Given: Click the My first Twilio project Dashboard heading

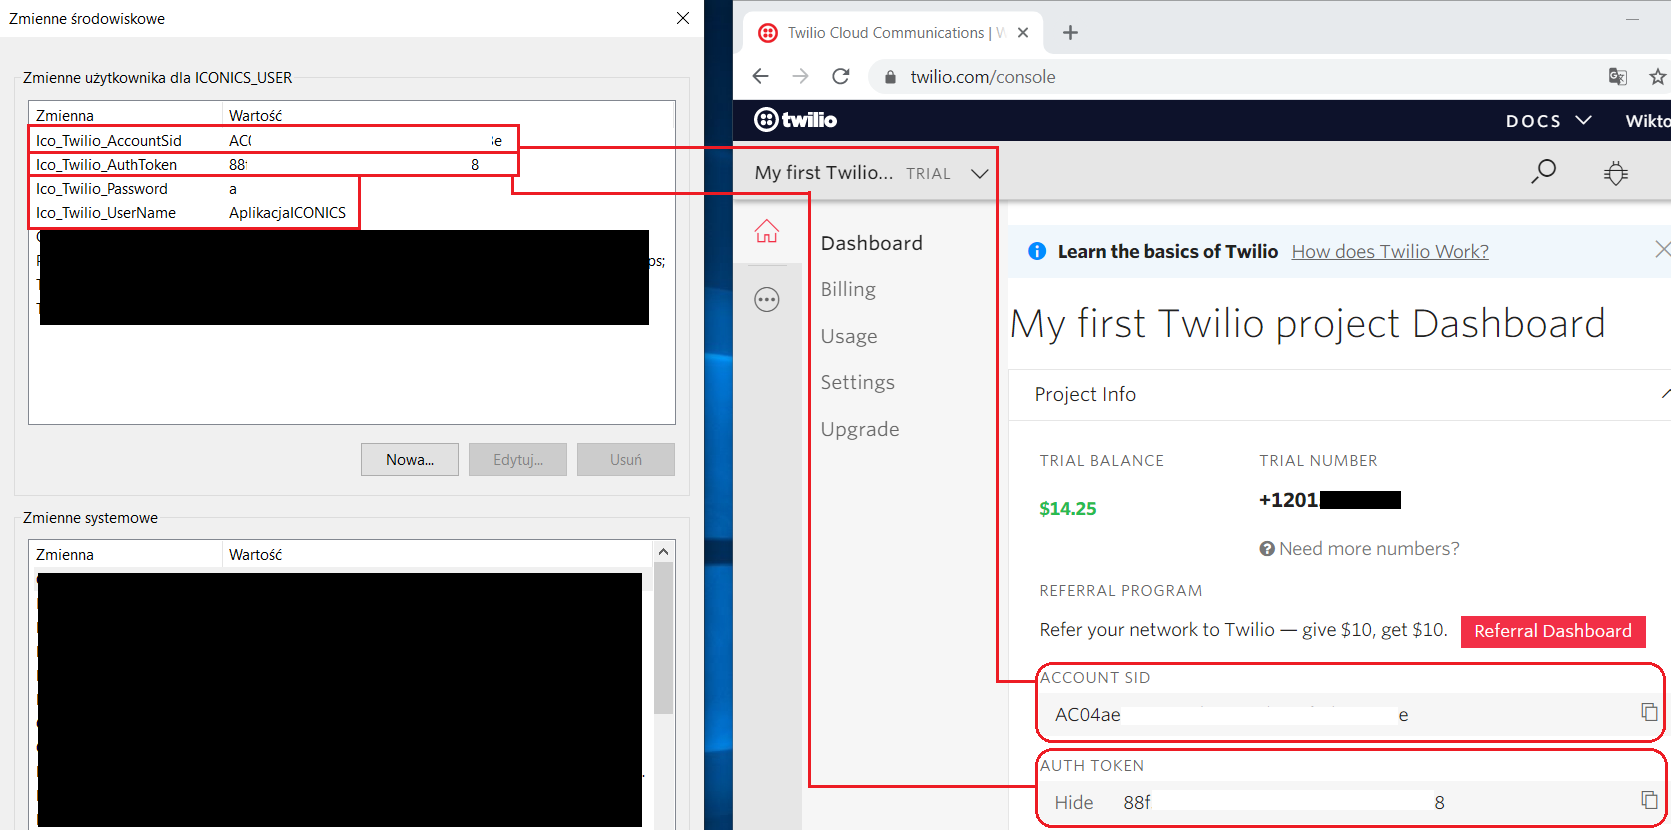Looking at the screenshot, I should 1307,324.
